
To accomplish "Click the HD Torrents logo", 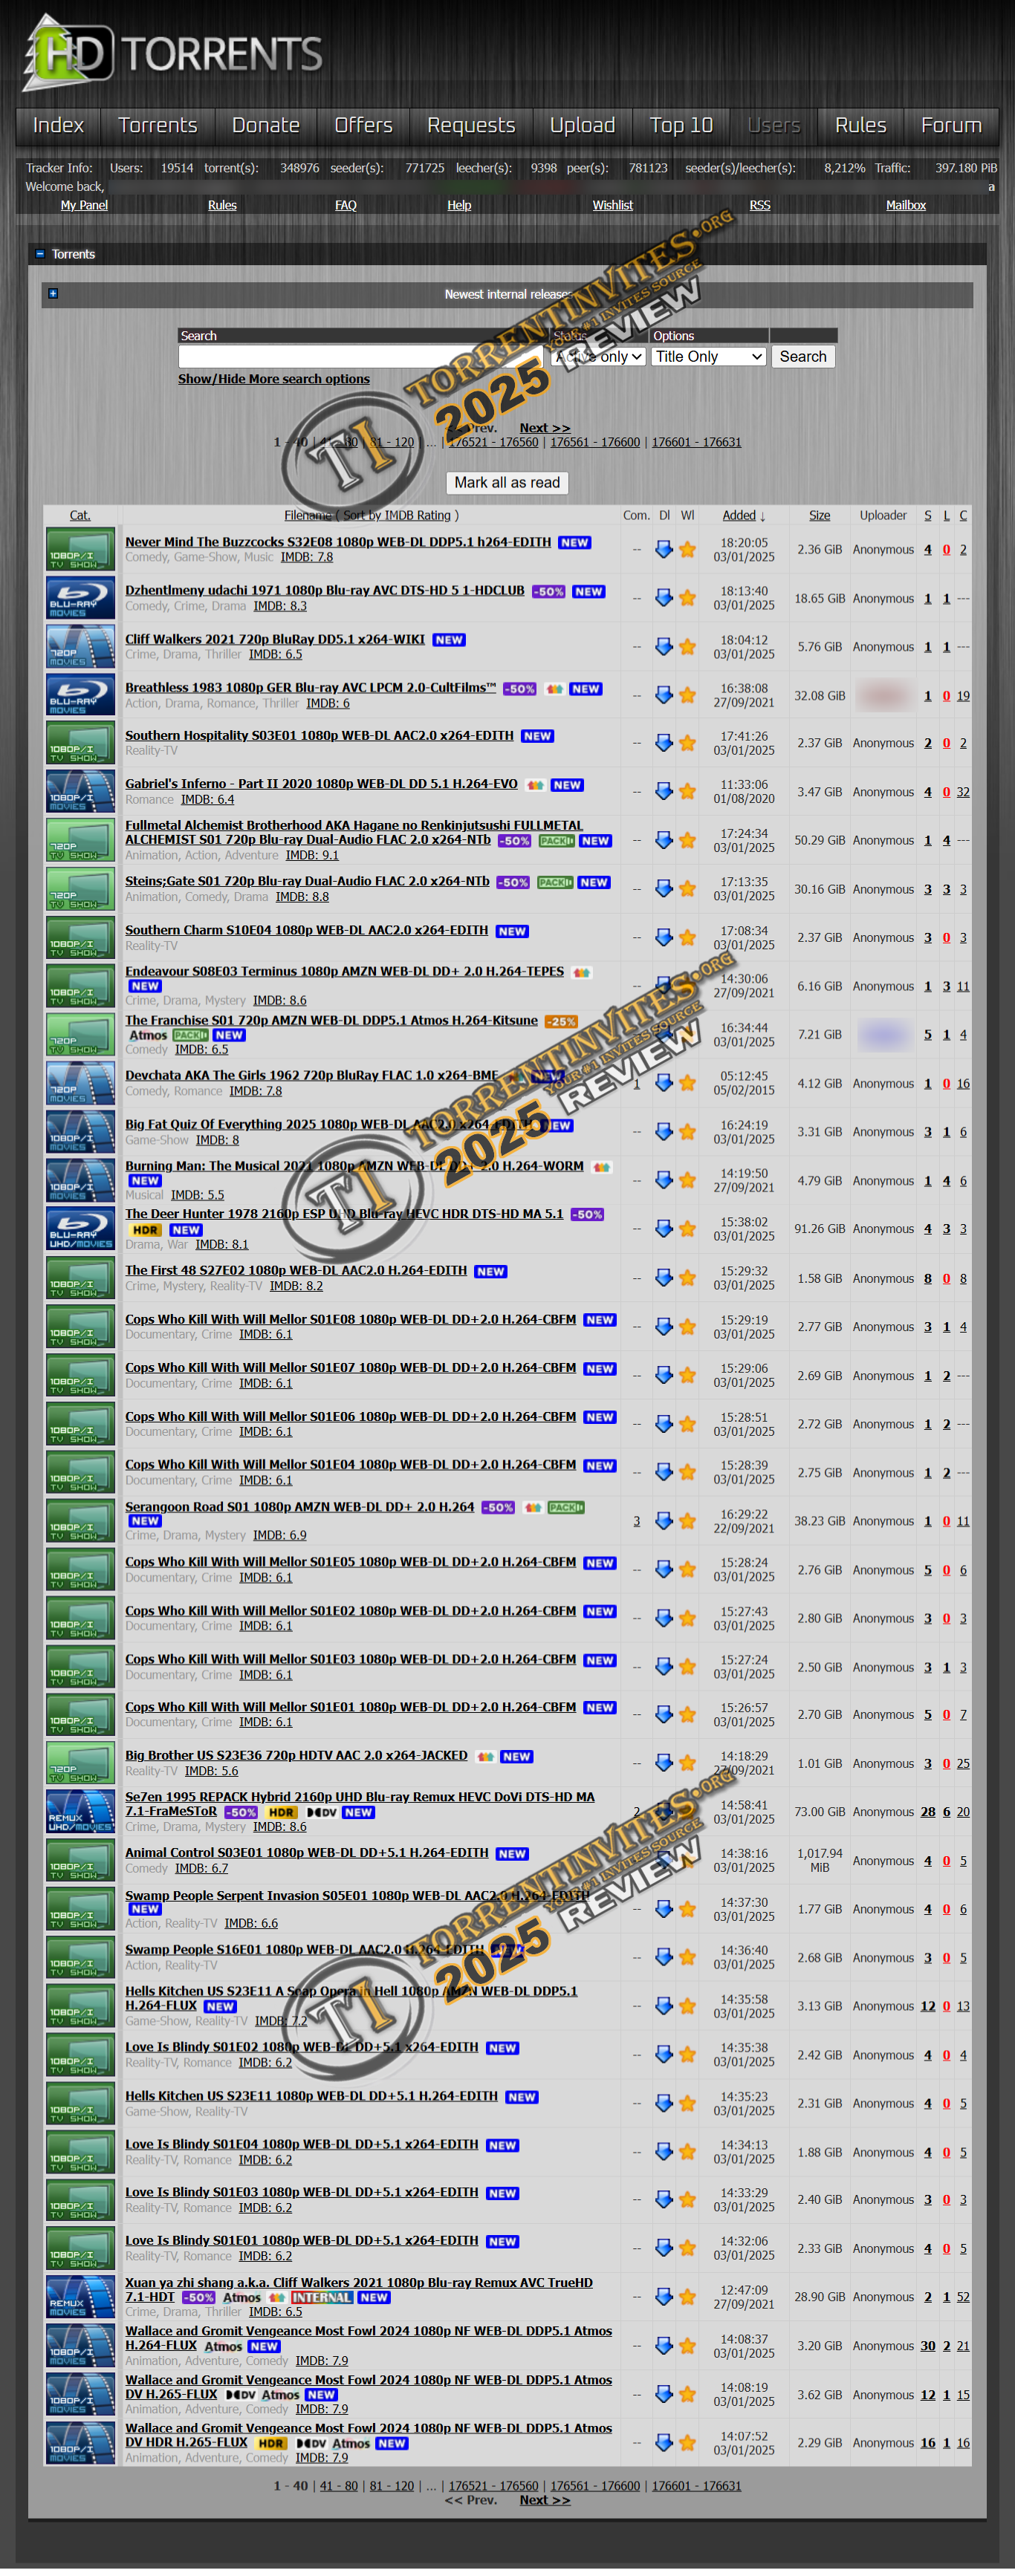I will pos(172,53).
